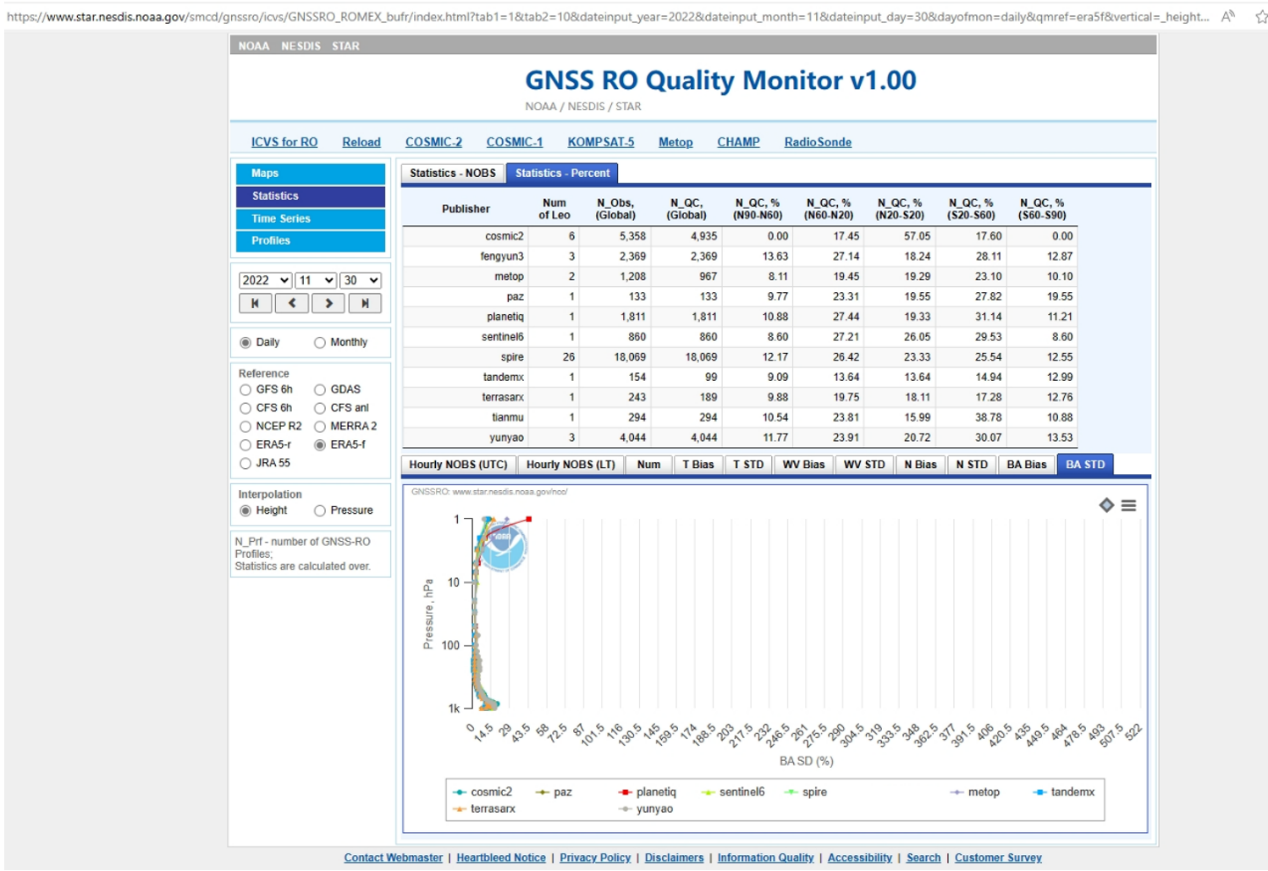
Task: Open the T Bias chart tab
Action: point(699,464)
